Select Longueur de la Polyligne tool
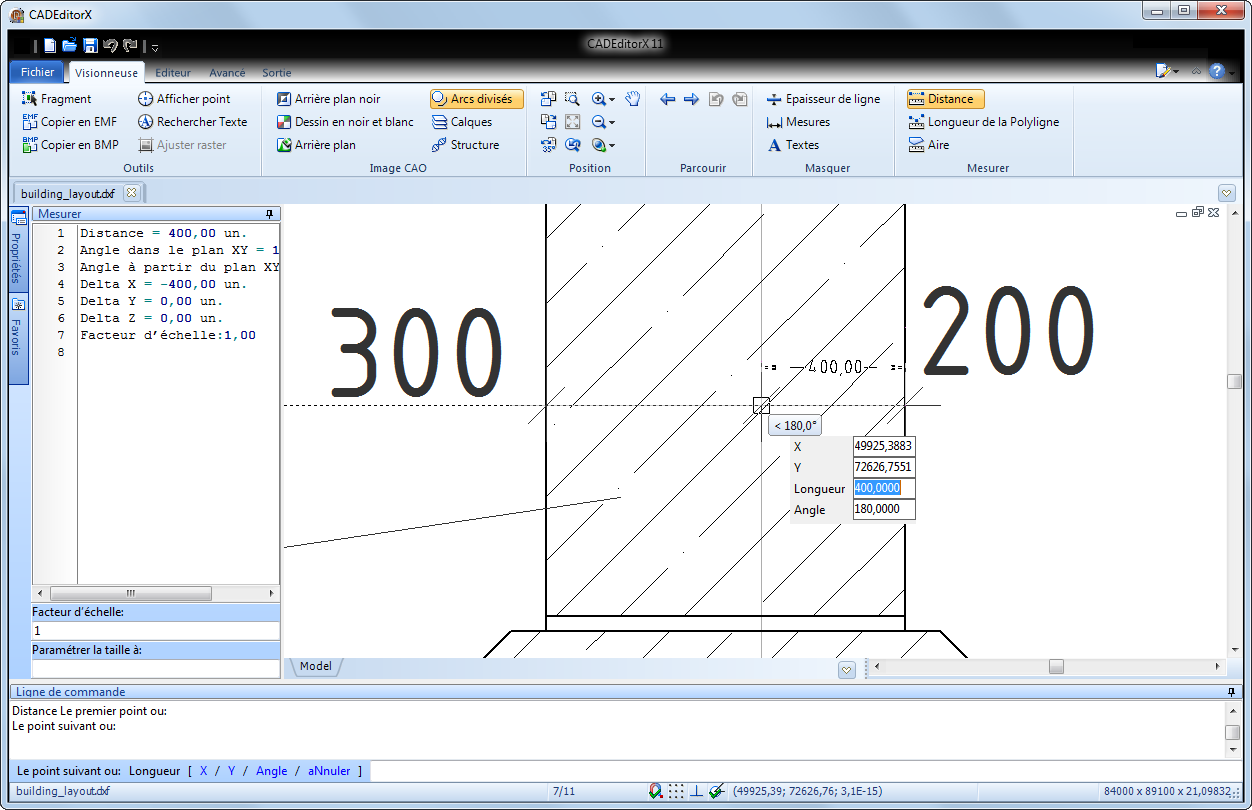 point(983,122)
